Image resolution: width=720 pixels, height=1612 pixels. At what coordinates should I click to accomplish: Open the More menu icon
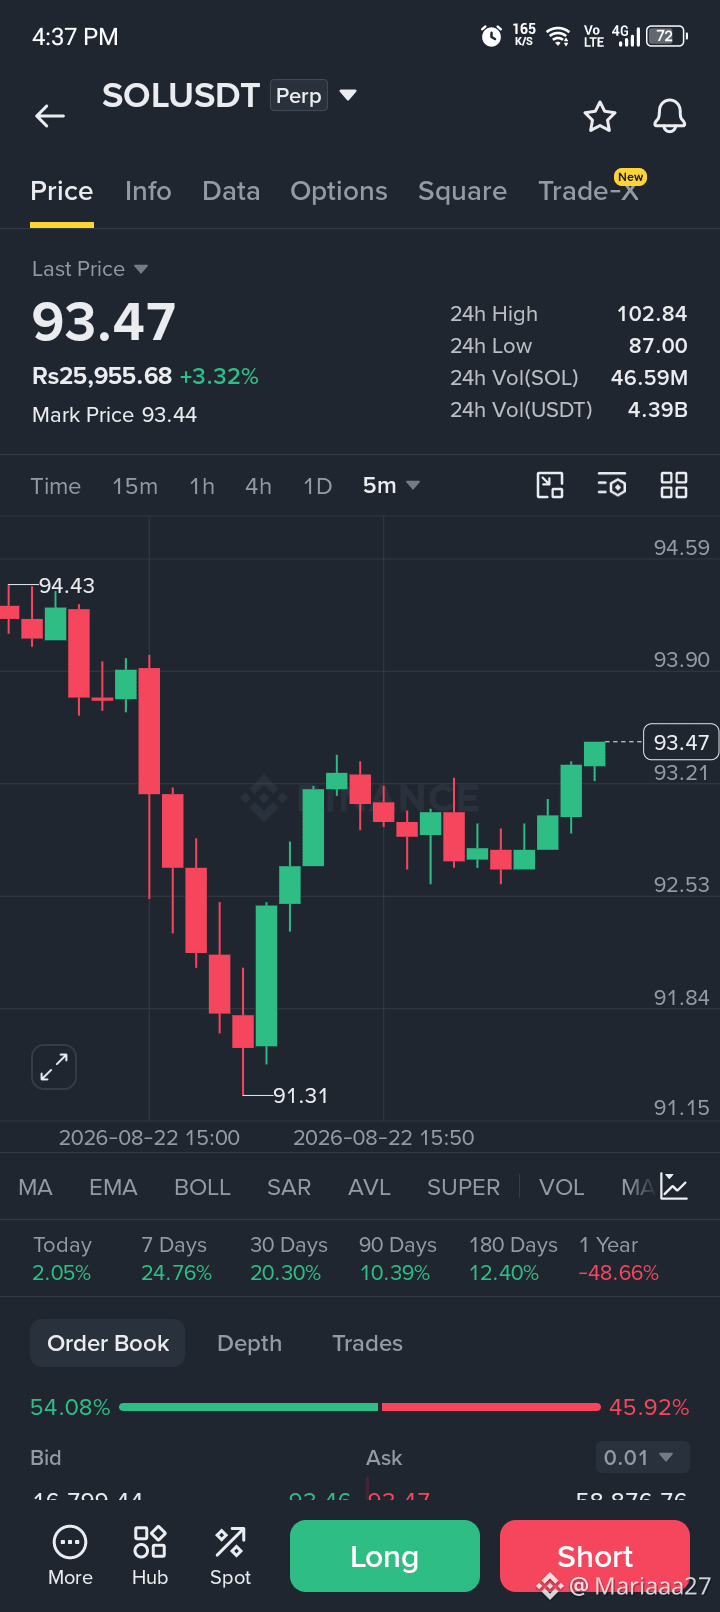click(70, 1556)
